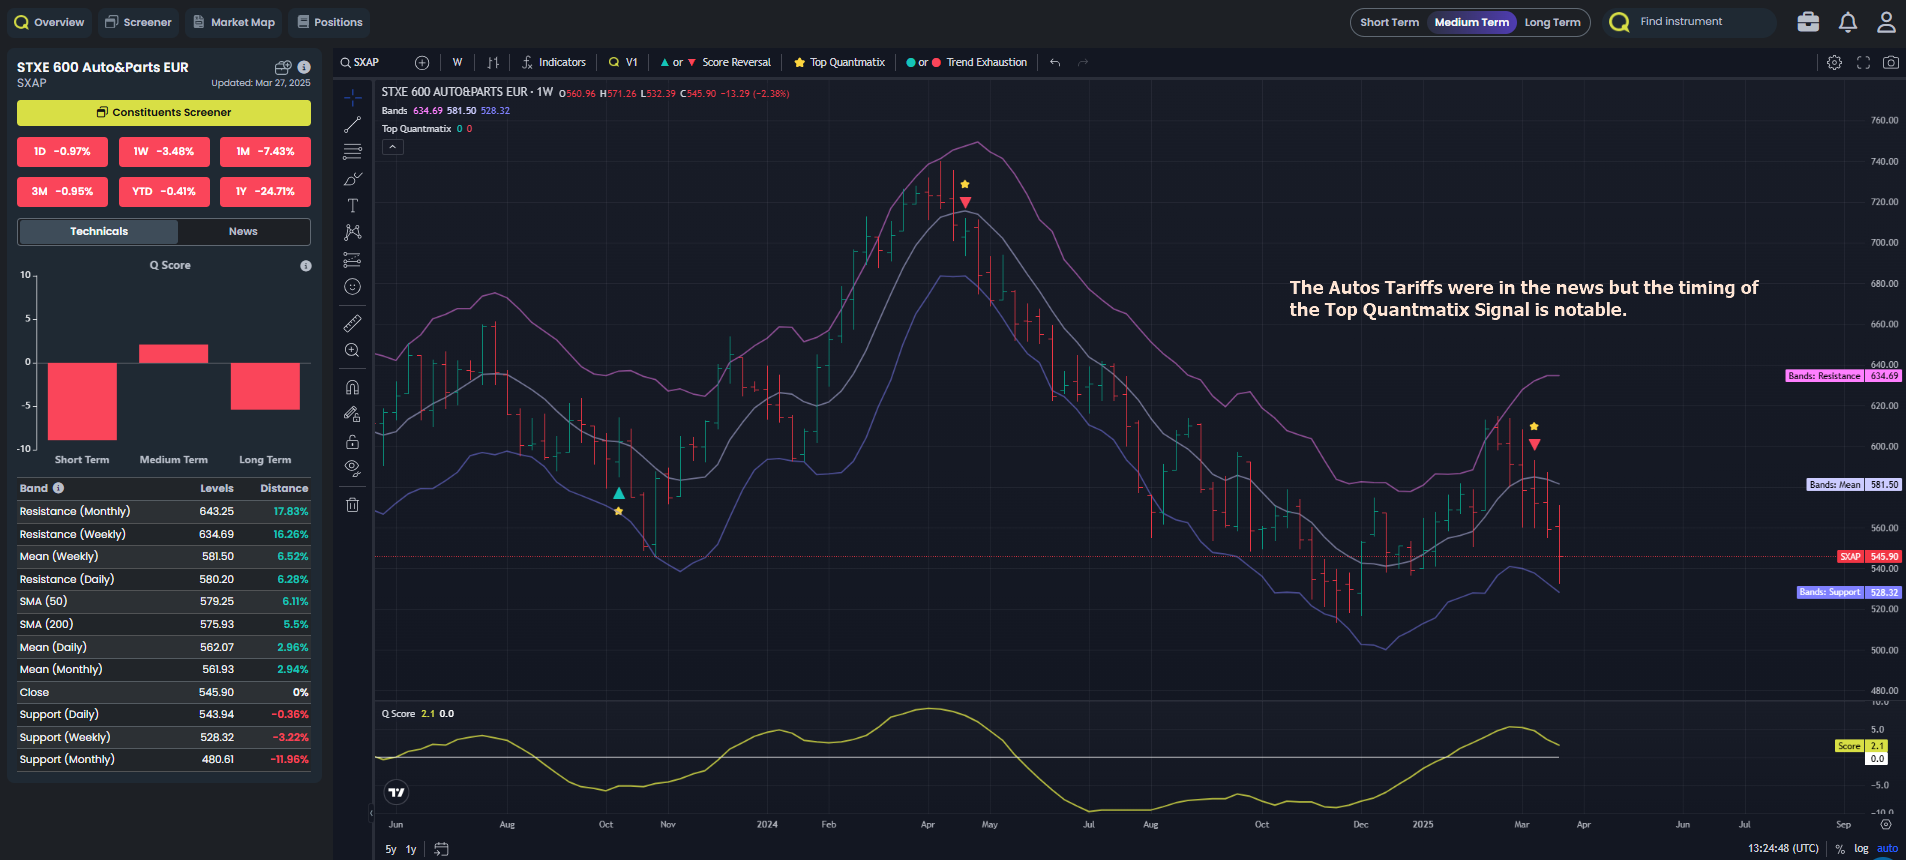Click the trash icon to remove drawings
This screenshot has width=1906, height=860.
coord(353,505)
